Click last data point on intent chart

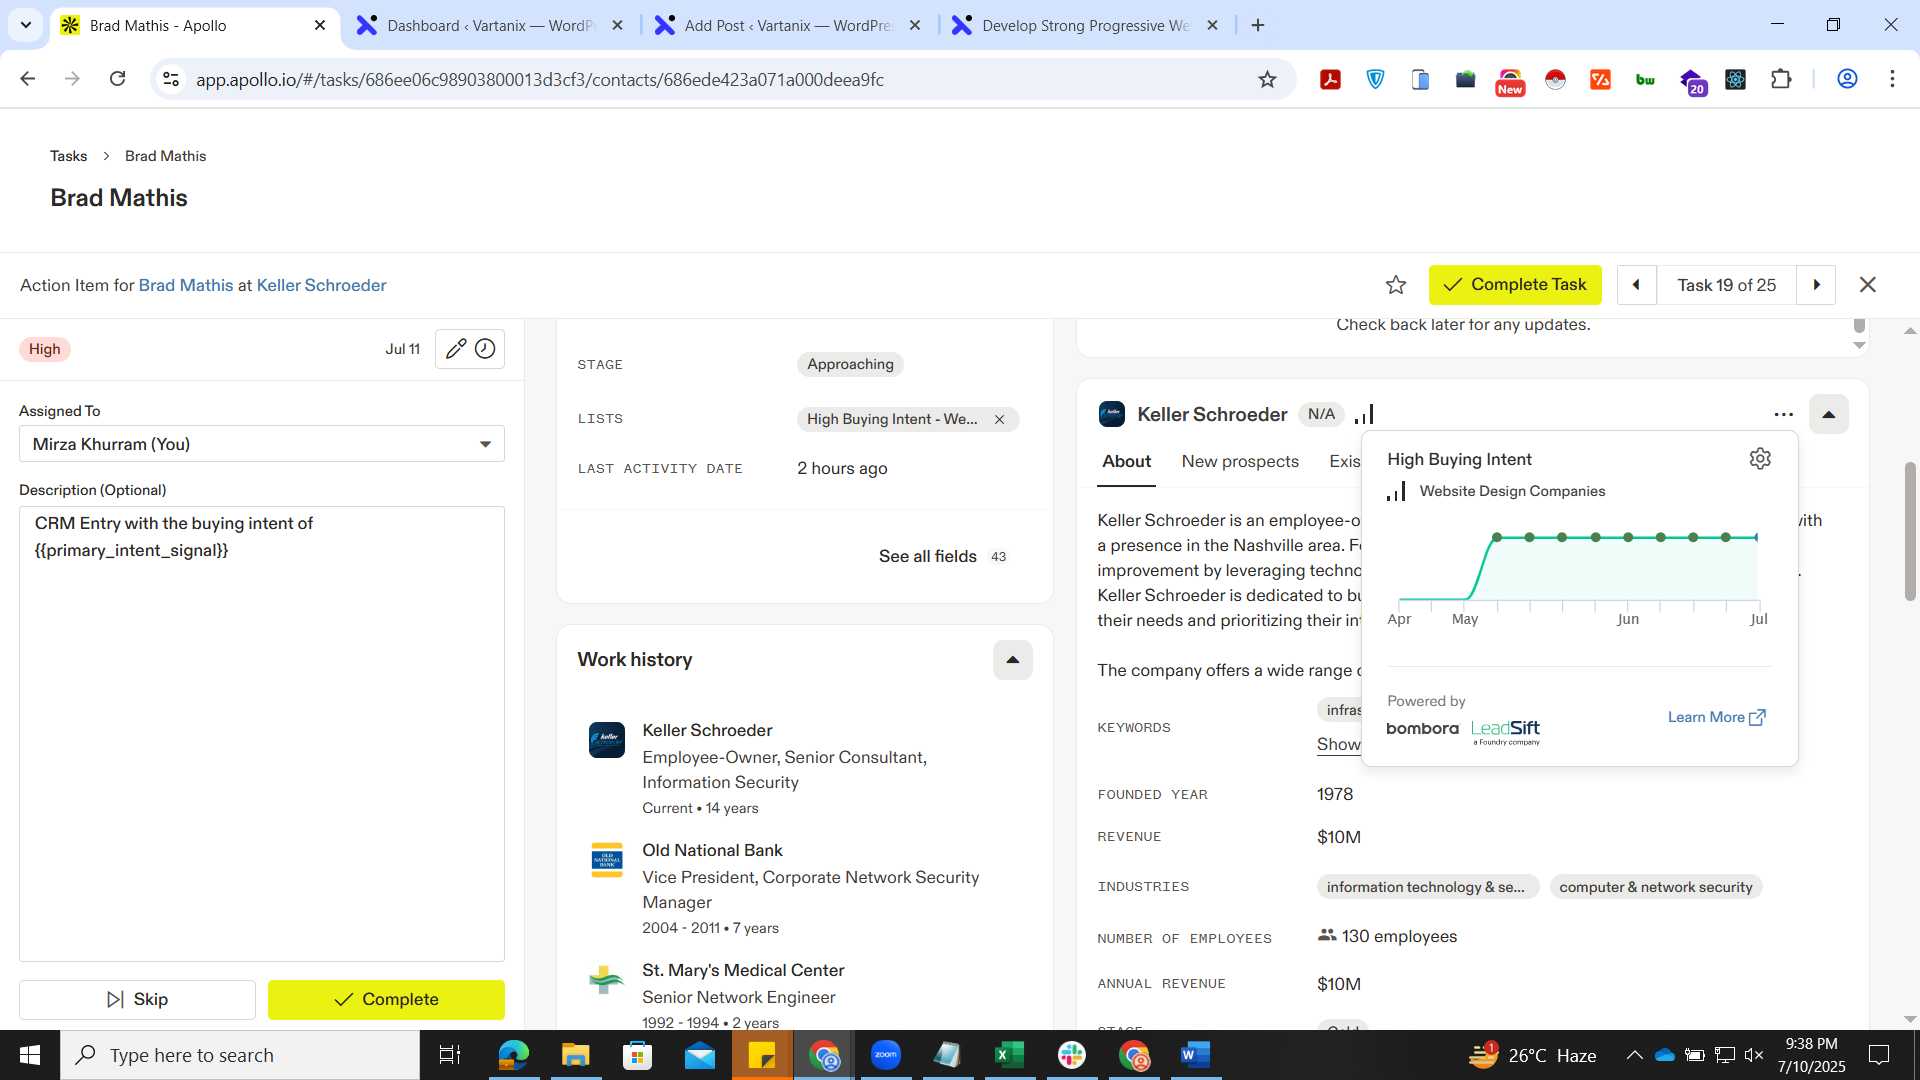1756,538
